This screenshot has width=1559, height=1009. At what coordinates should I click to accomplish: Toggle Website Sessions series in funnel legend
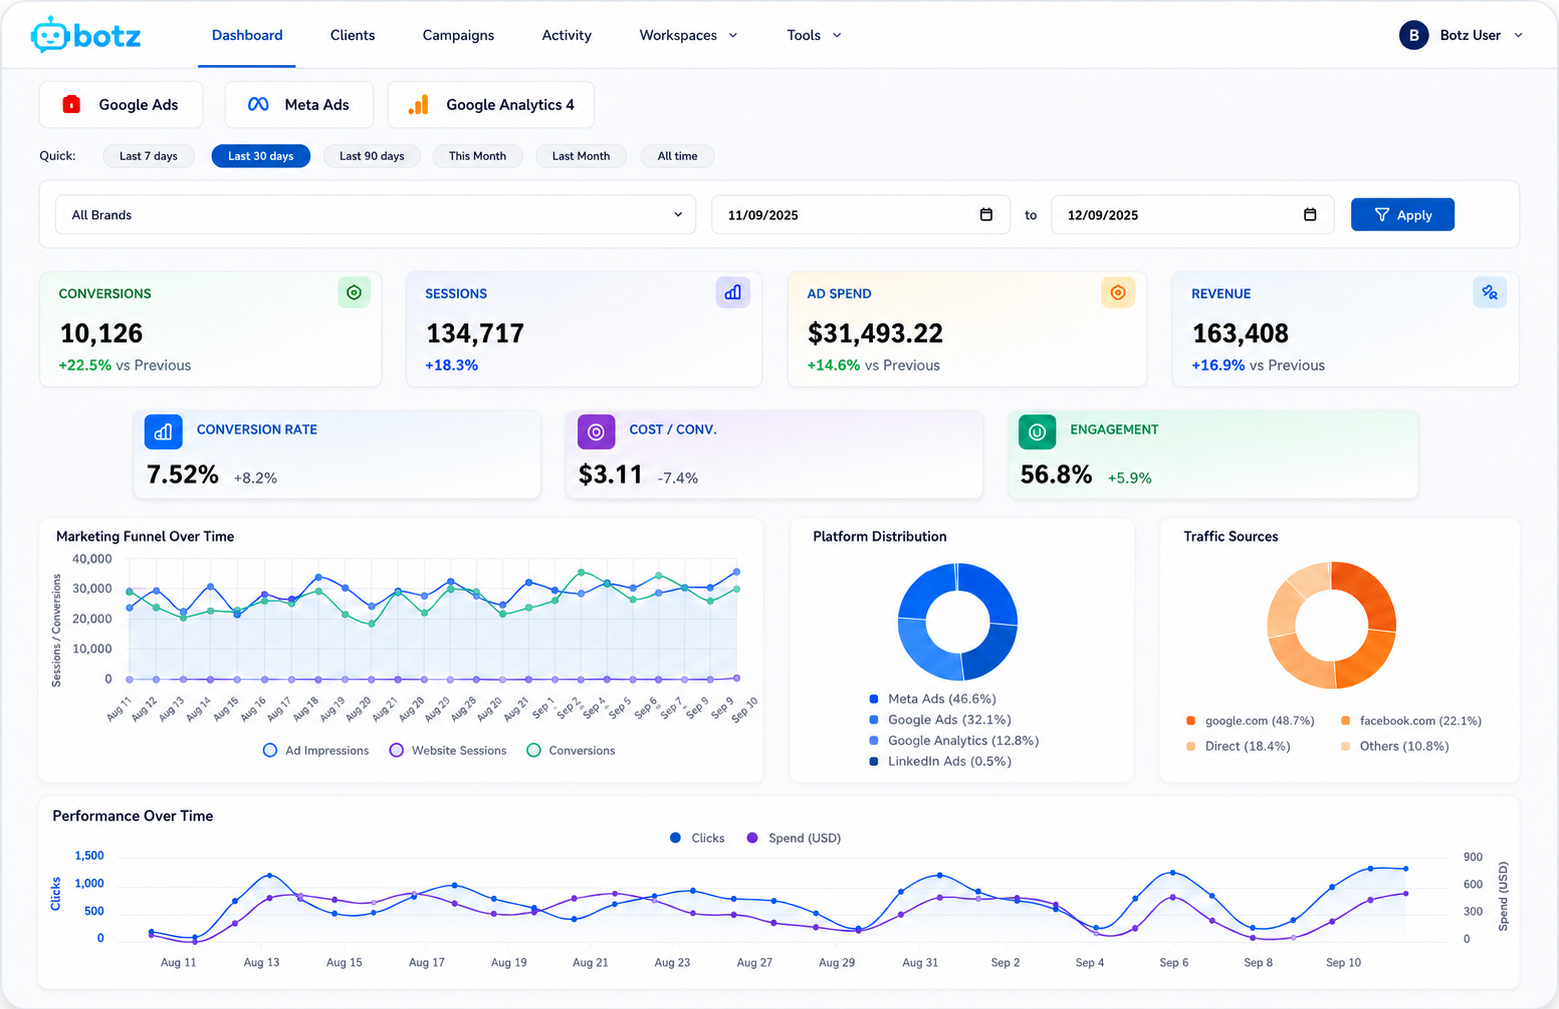pos(447,750)
